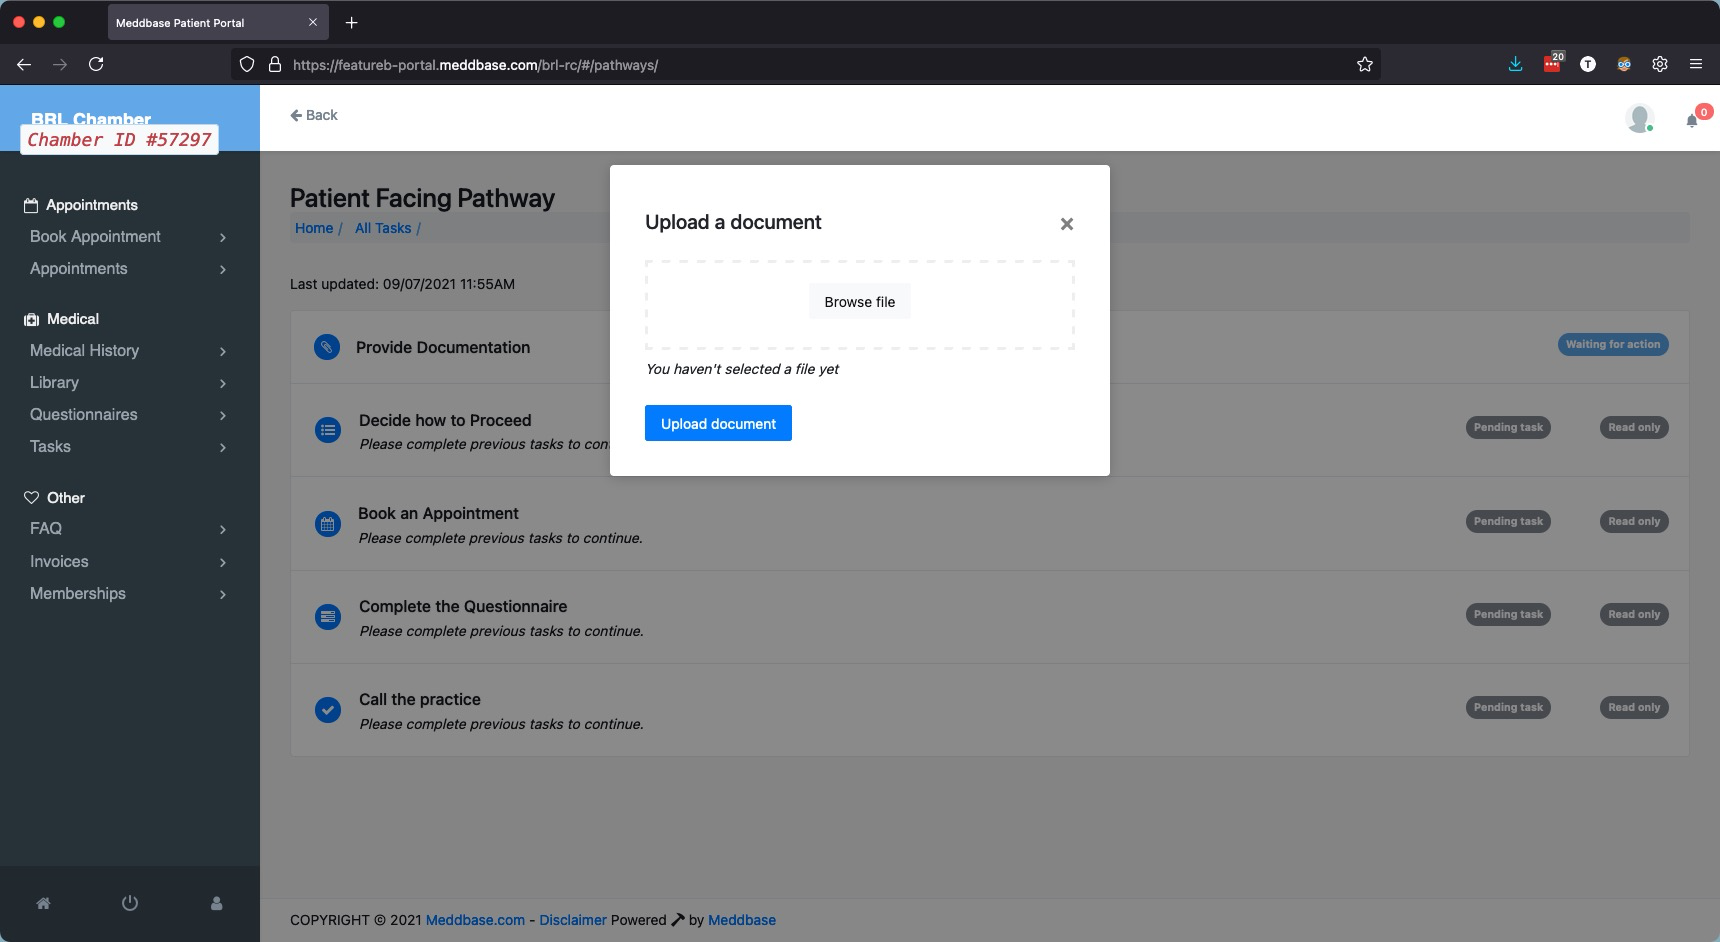The width and height of the screenshot is (1720, 942).
Task: Expand Medical History sidebar entry
Action: click(128, 351)
